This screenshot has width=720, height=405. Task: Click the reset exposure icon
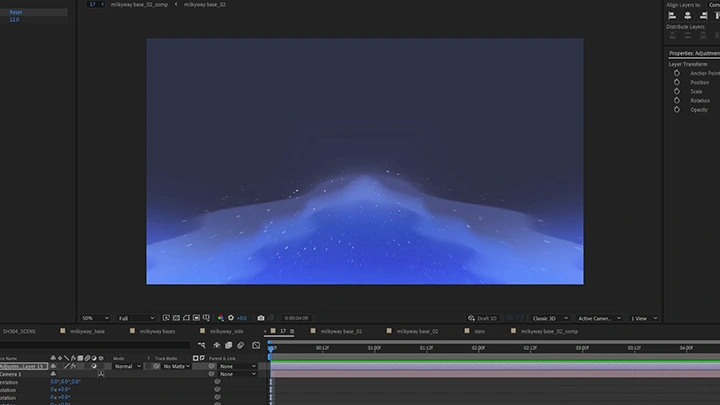click(x=231, y=318)
